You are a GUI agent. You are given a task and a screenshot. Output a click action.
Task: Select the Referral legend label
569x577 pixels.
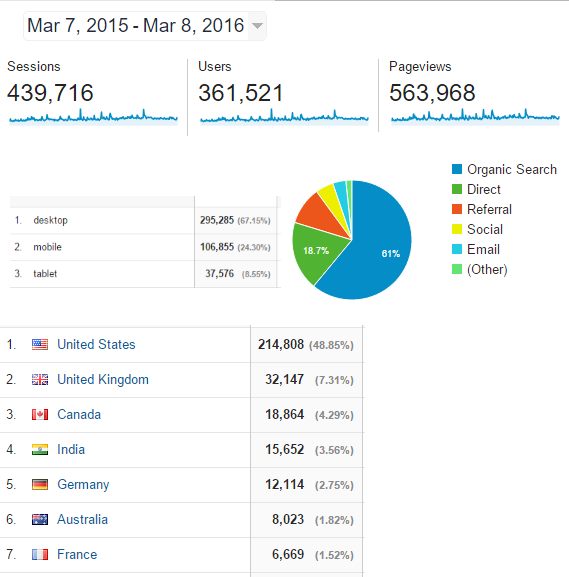coord(490,209)
